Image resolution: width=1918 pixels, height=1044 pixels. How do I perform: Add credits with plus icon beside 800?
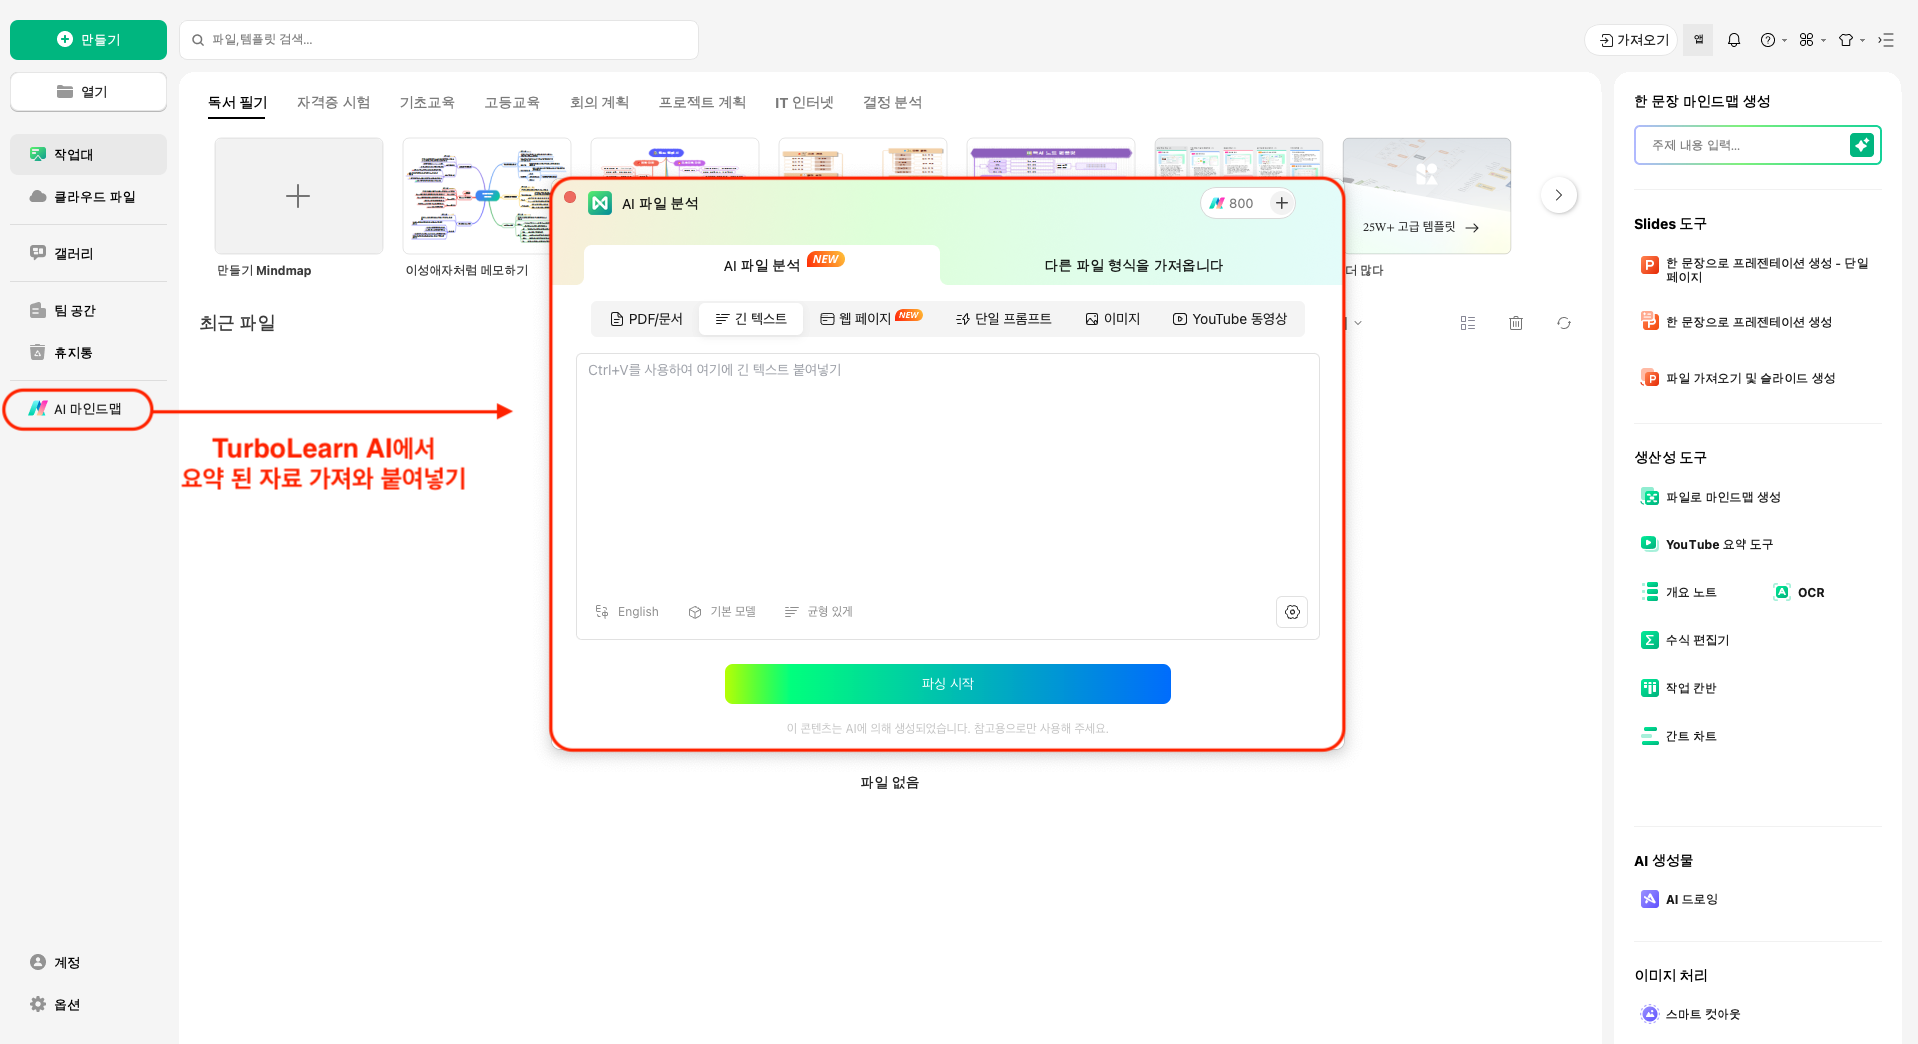[x=1281, y=203]
